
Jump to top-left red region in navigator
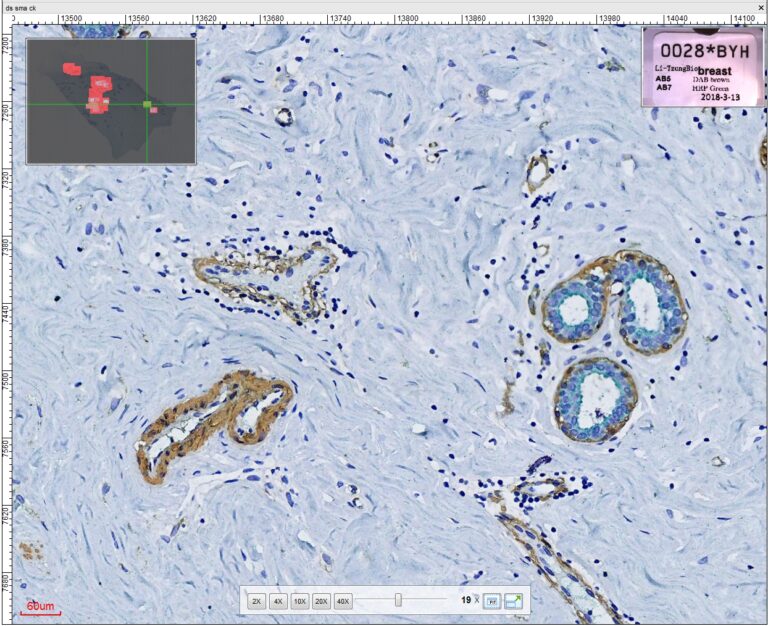tap(71, 69)
